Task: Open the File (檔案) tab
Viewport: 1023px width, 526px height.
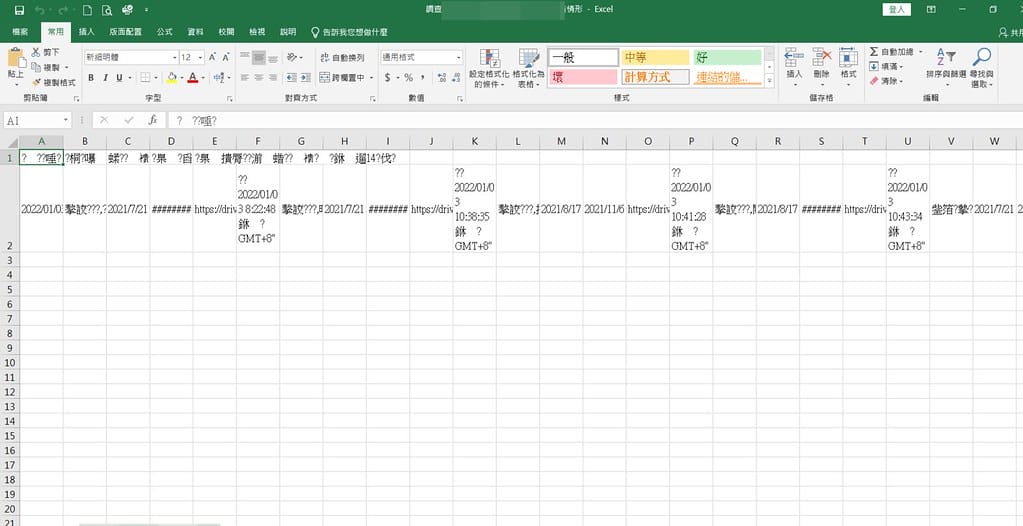Action: click(x=20, y=32)
